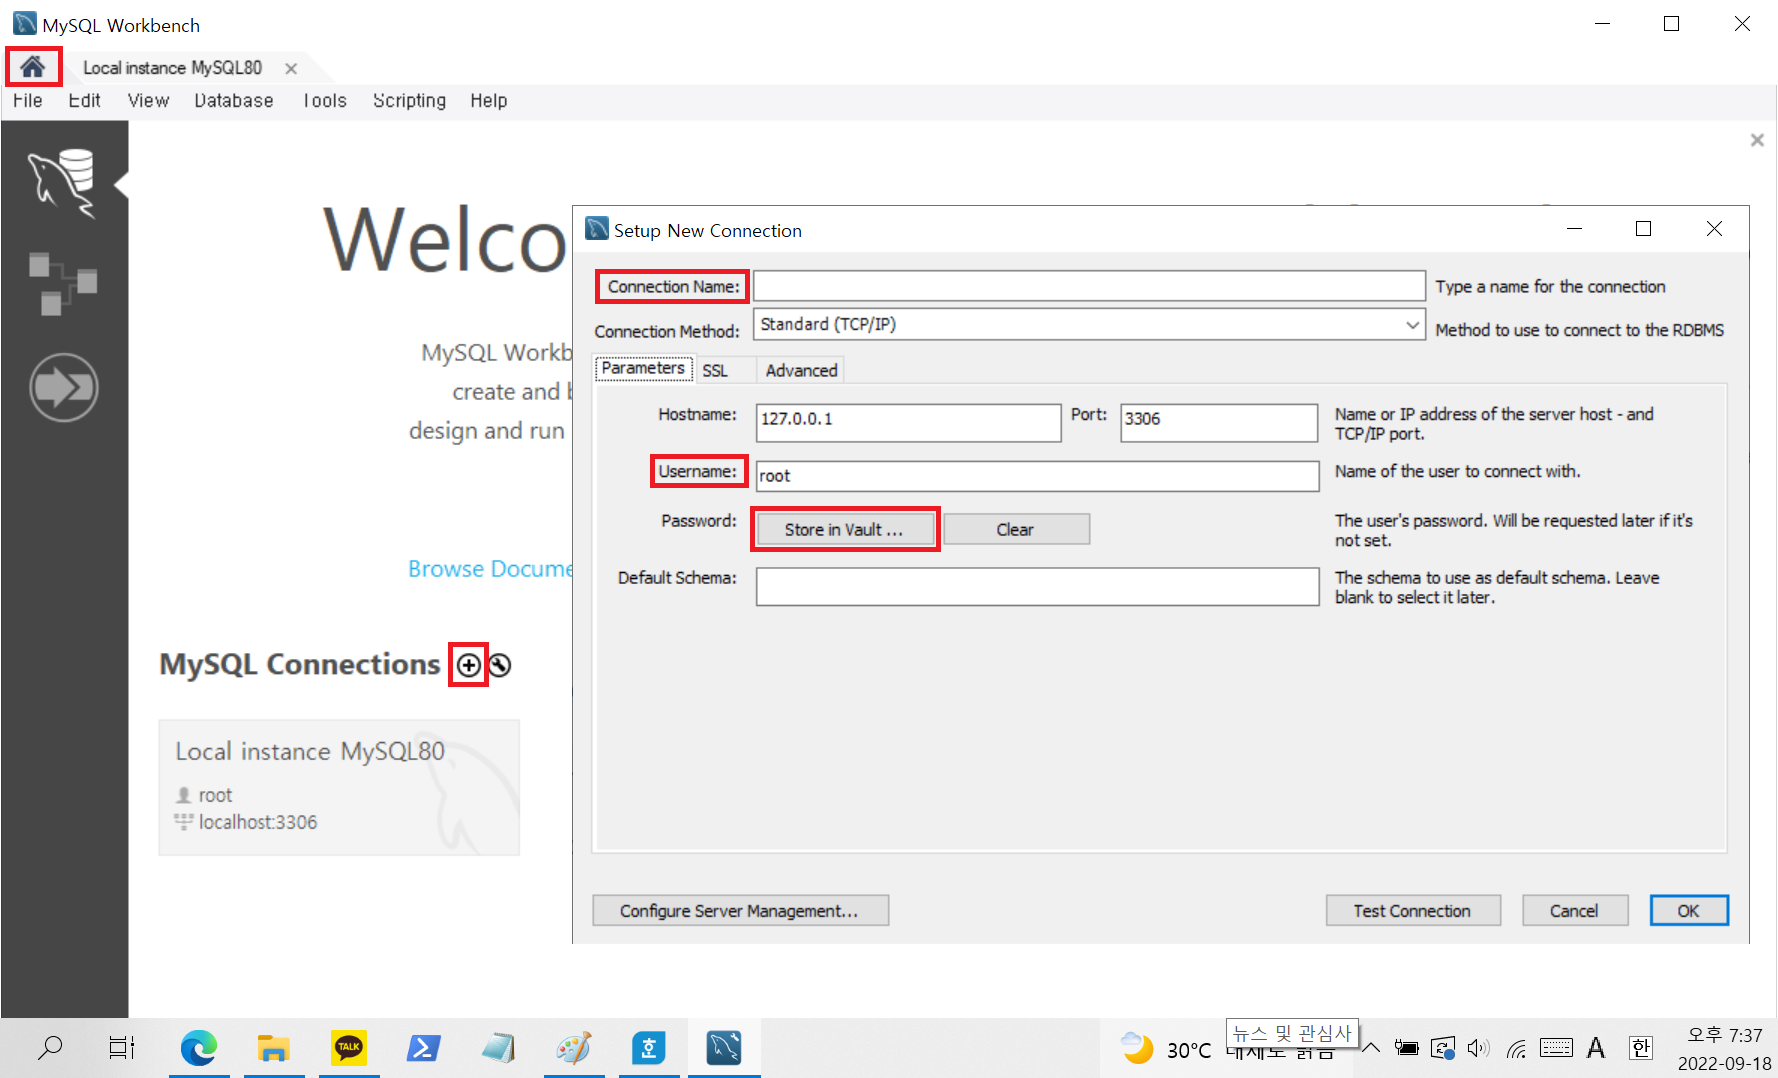Cancel the Setup New Connection dialog
The width and height of the screenshot is (1778, 1078).
coord(1574,910)
